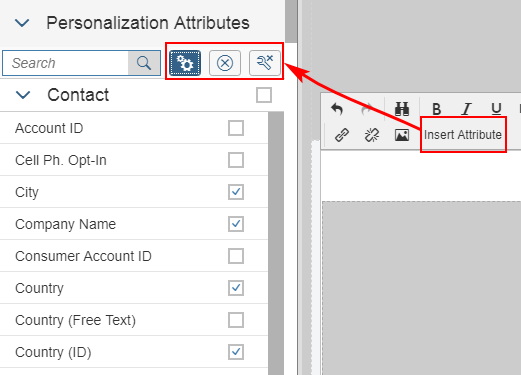Click the Contact group heading
The height and width of the screenshot is (375, 521).
pyautogui.click(x=78, y=95)
